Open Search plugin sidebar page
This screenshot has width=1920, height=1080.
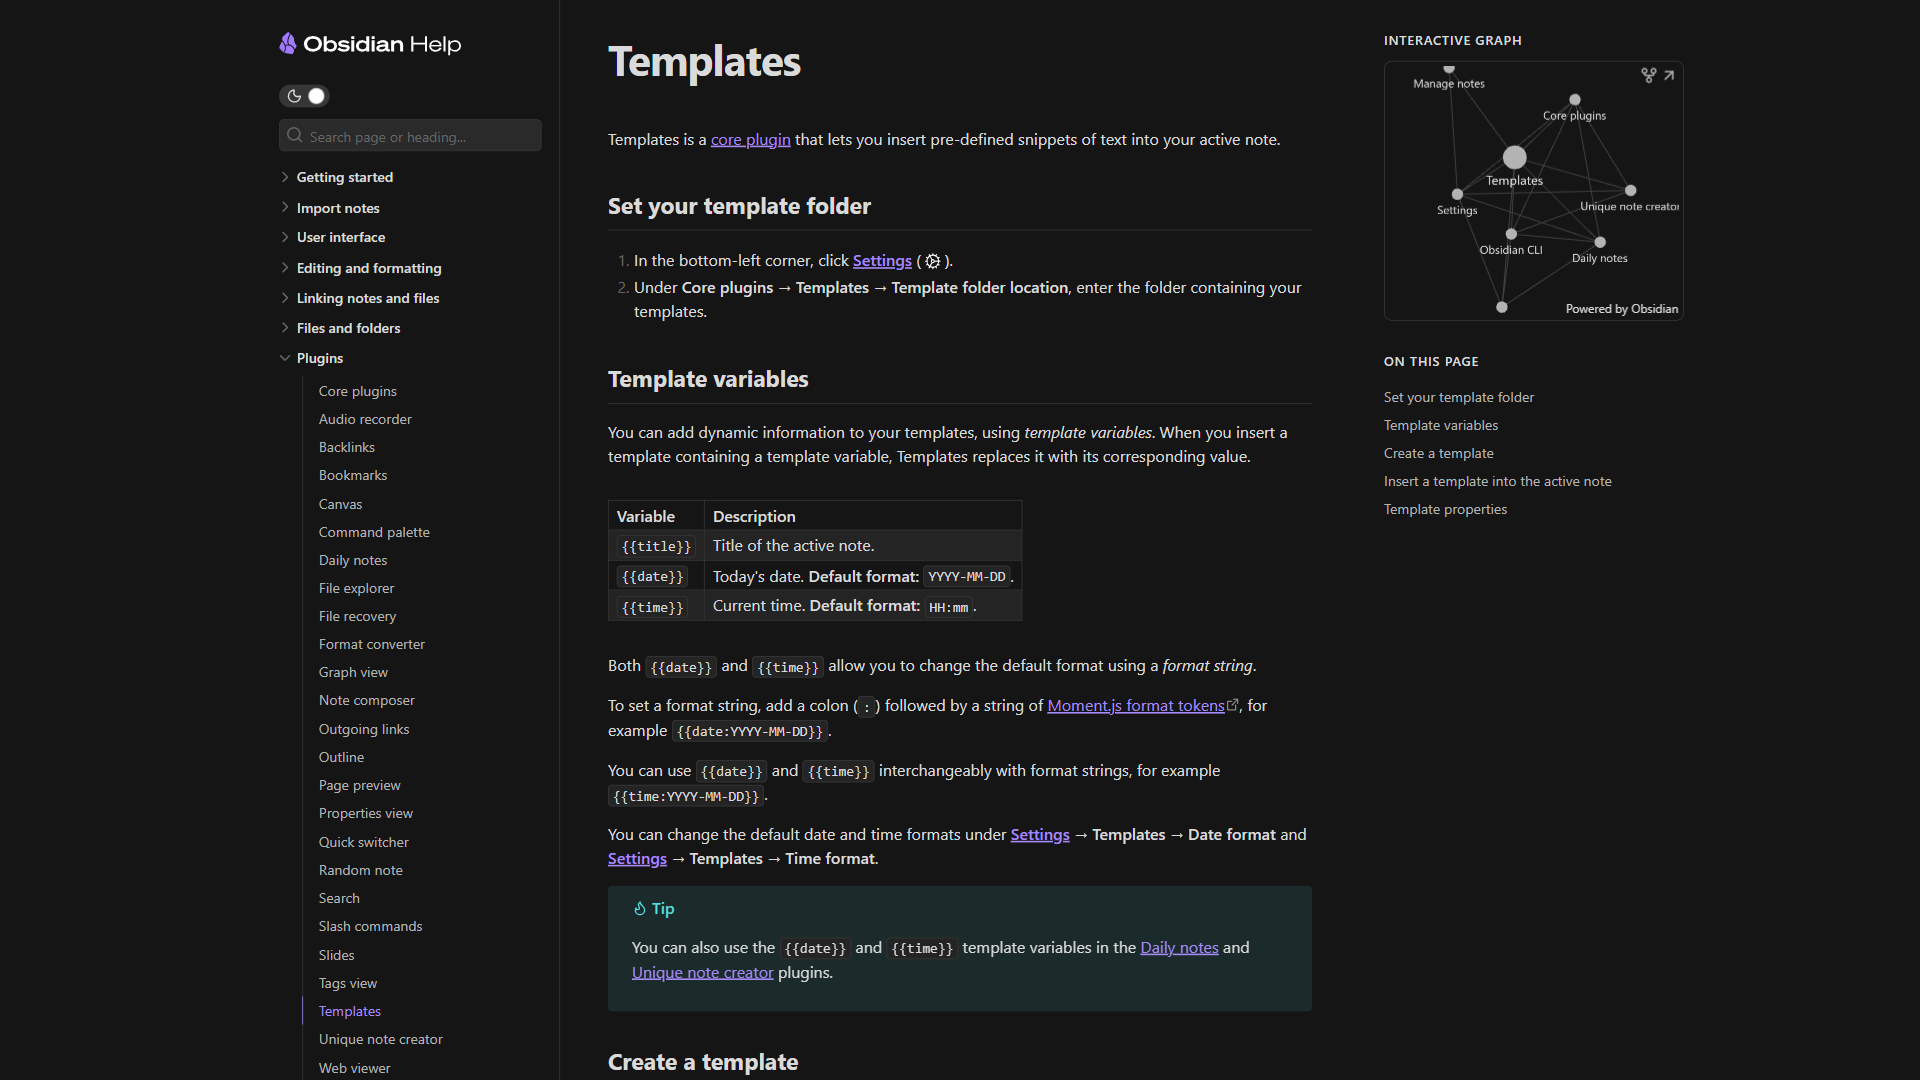(339, 898)
